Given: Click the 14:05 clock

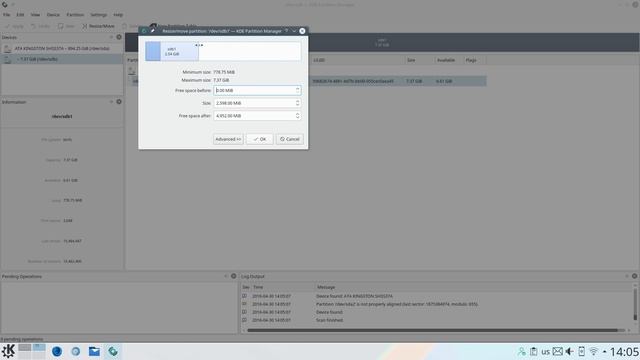Looking at the screenshot, I should [x=624, y=351].
